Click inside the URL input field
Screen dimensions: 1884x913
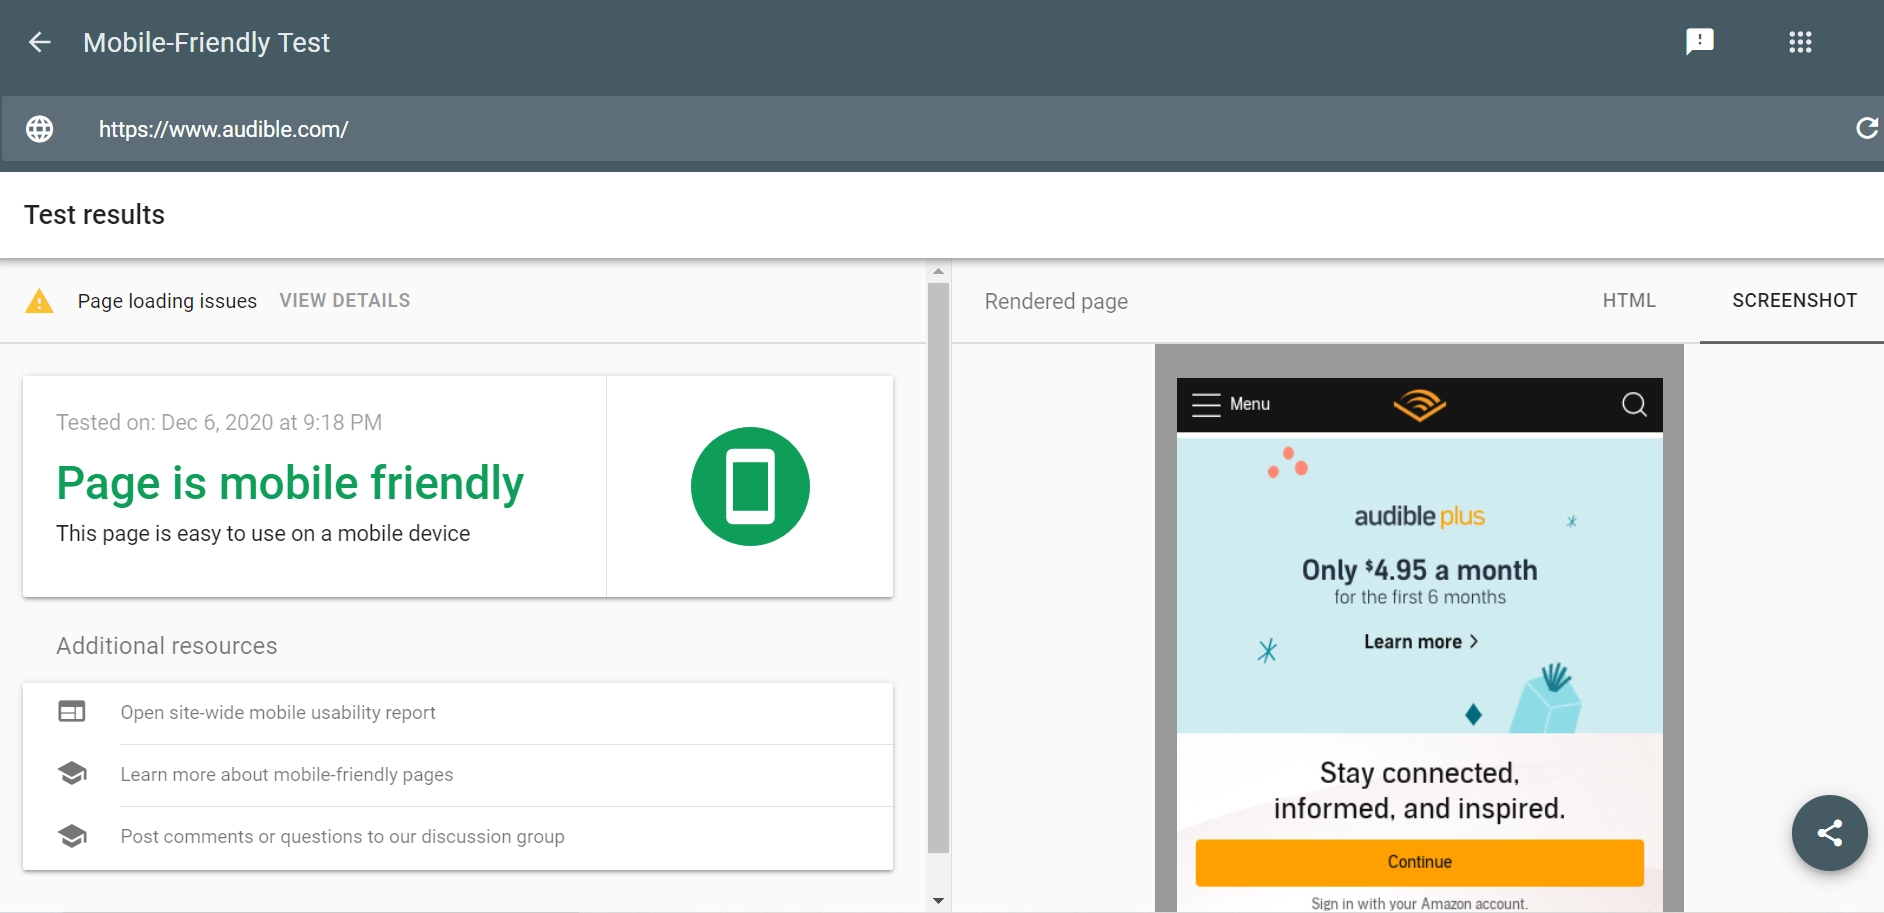point(400,128)
